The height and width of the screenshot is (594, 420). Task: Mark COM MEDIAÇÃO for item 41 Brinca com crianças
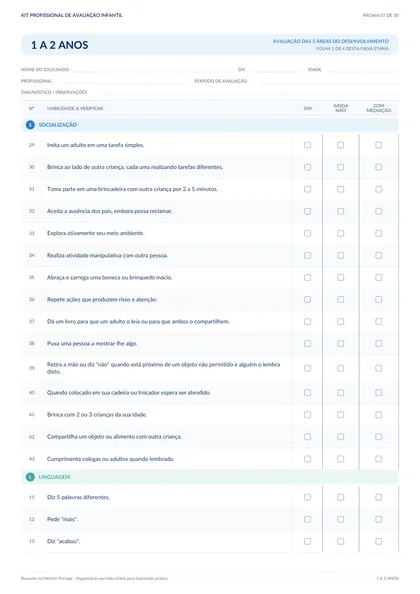tap(379, 415)
